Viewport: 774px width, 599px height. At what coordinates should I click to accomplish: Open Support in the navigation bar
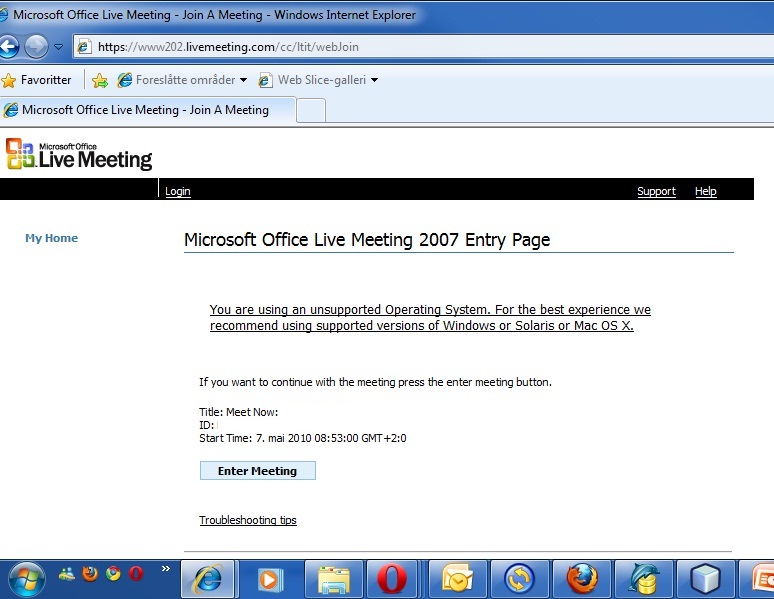coord(656,191)
